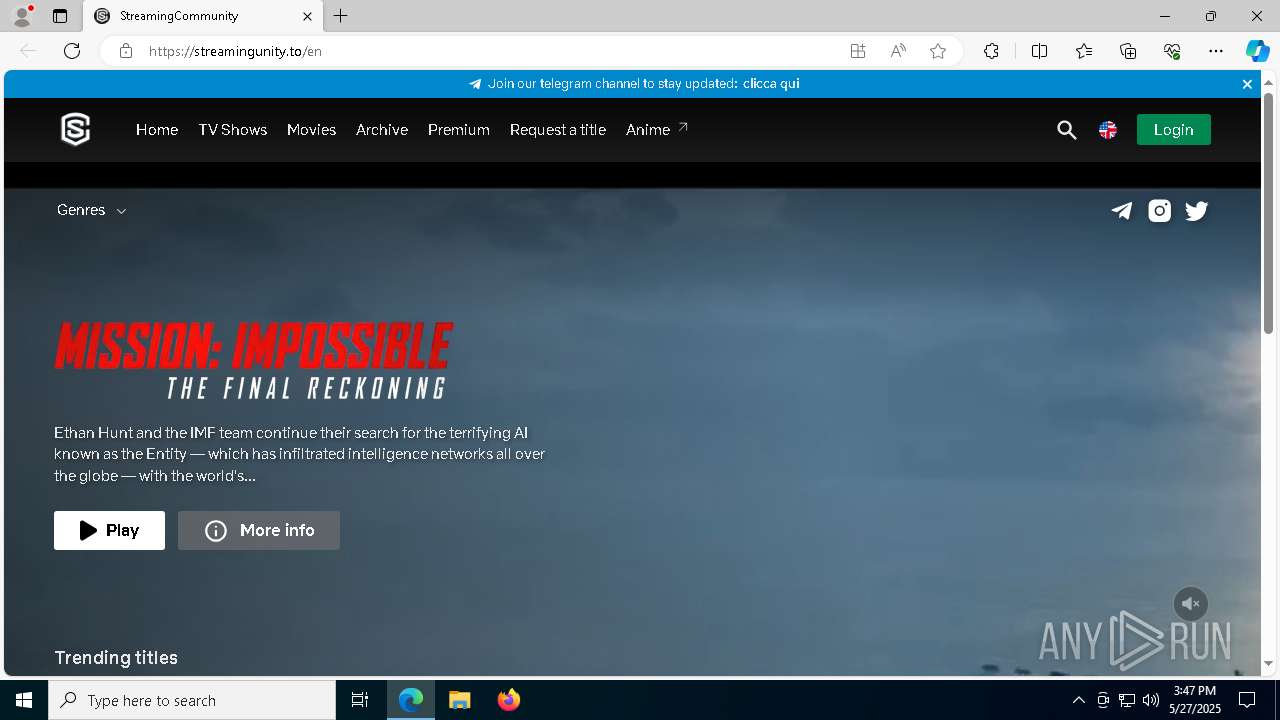This screenshot has width=1280, height=720.
Task: Click the green Login button
Action: [1174, 130]
